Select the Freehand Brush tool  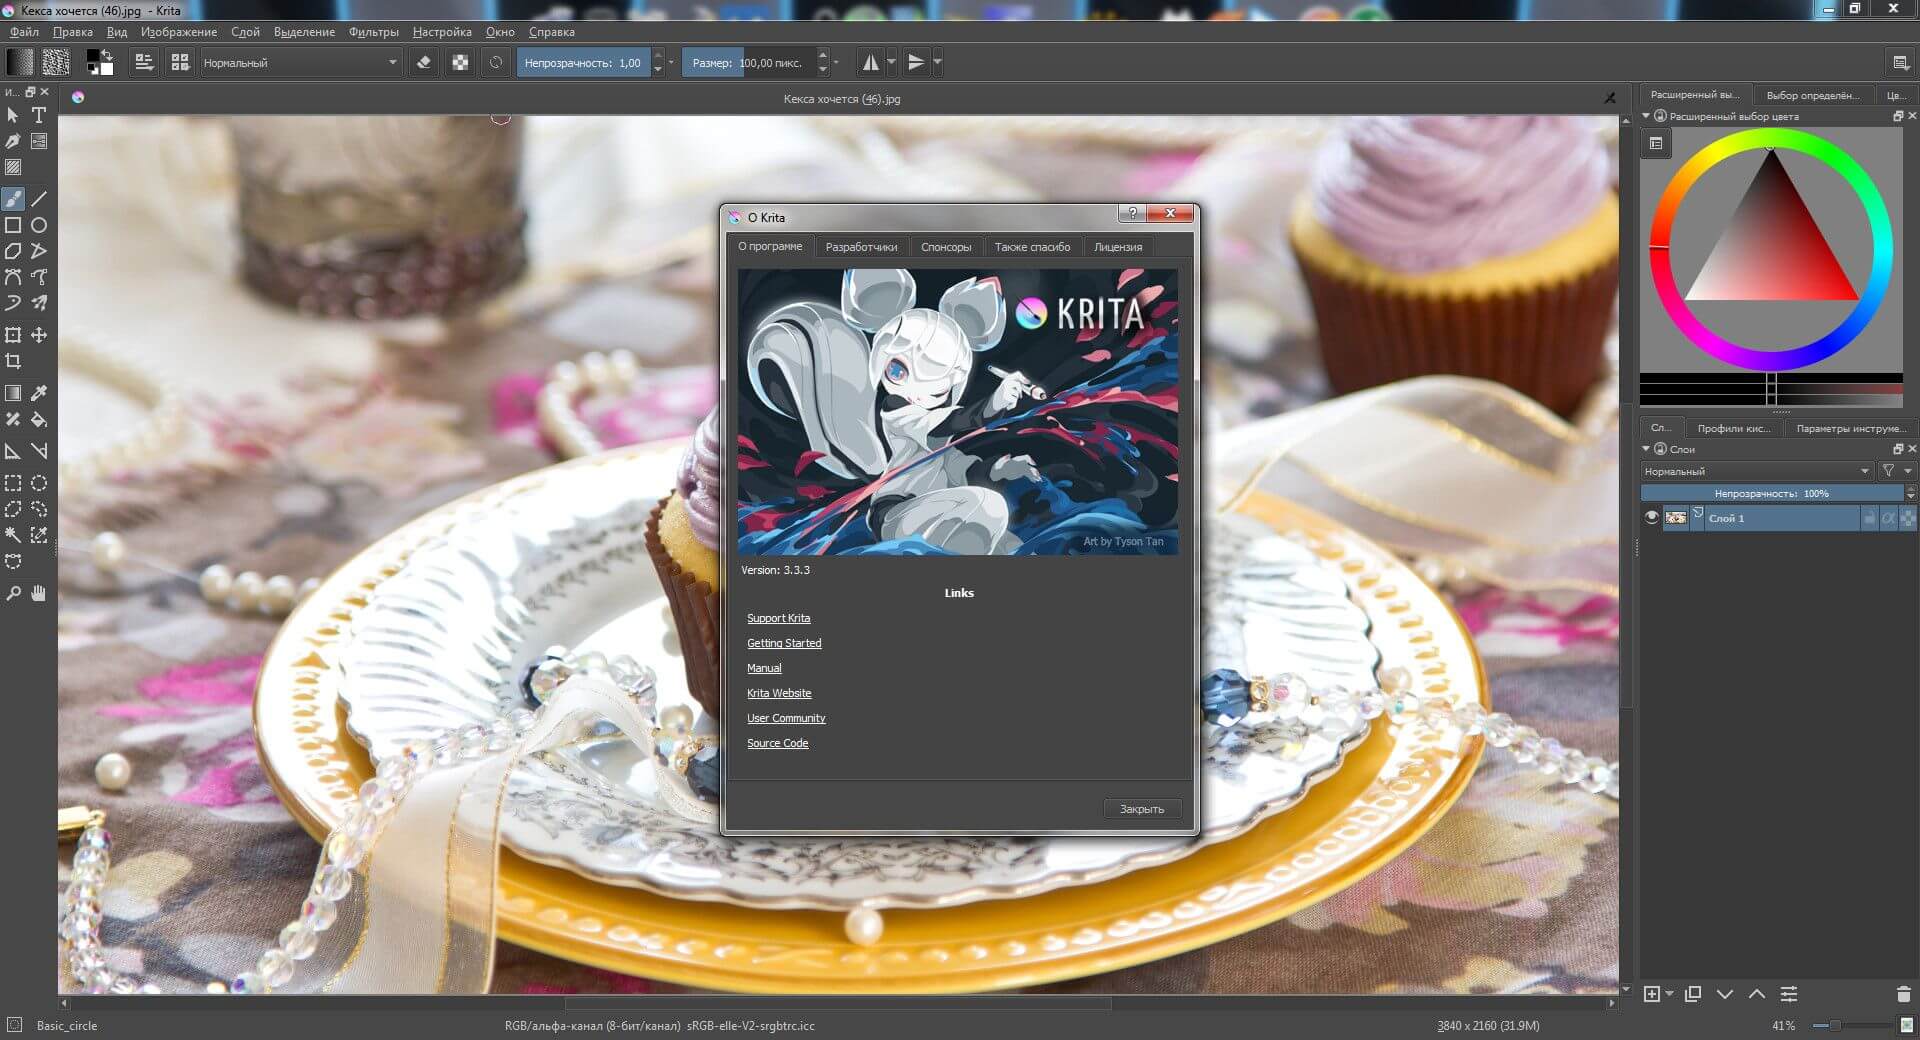[x=13, y=199]
